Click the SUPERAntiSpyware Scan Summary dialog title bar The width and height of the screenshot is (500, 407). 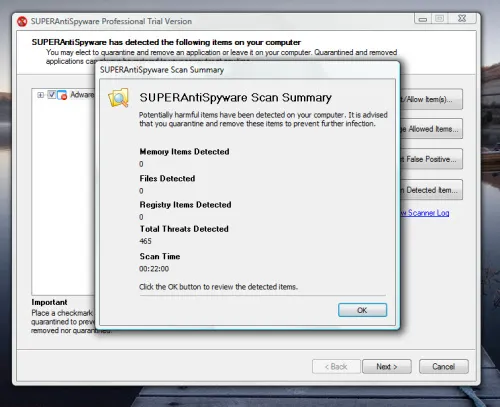247,70
